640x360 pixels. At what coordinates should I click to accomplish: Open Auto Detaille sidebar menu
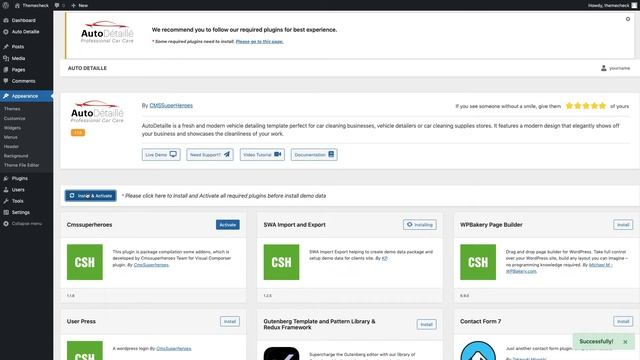26,31
